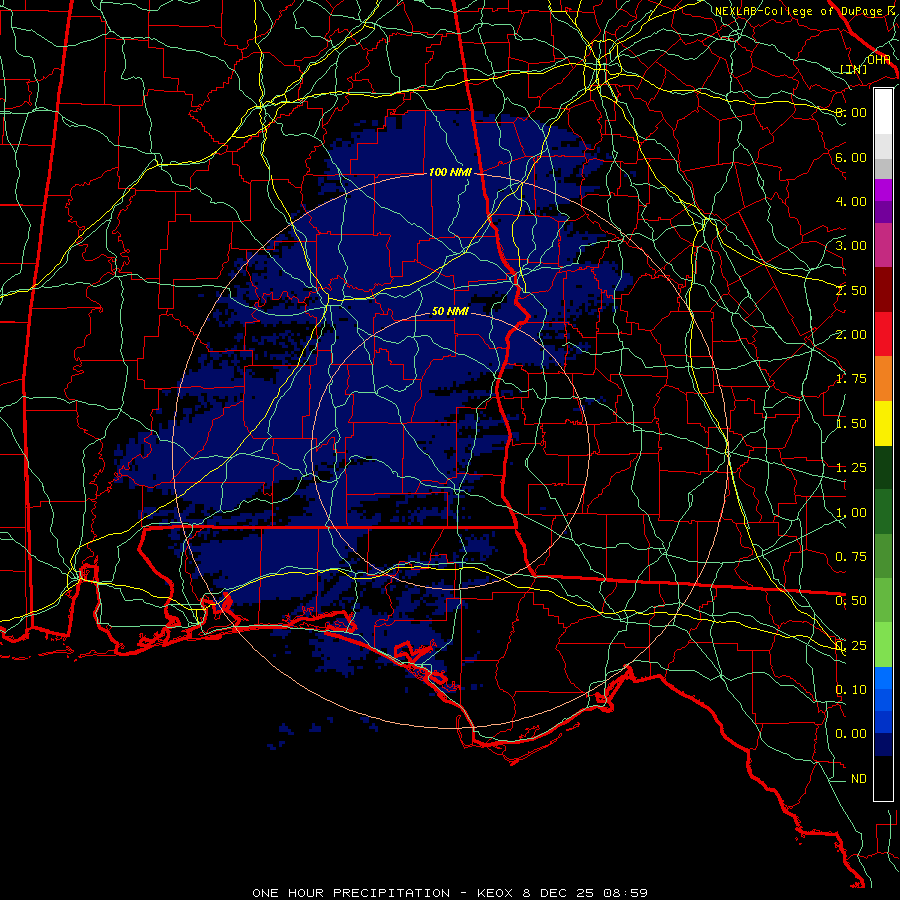Click the '1.00' legend value

[x=851, y=513]
